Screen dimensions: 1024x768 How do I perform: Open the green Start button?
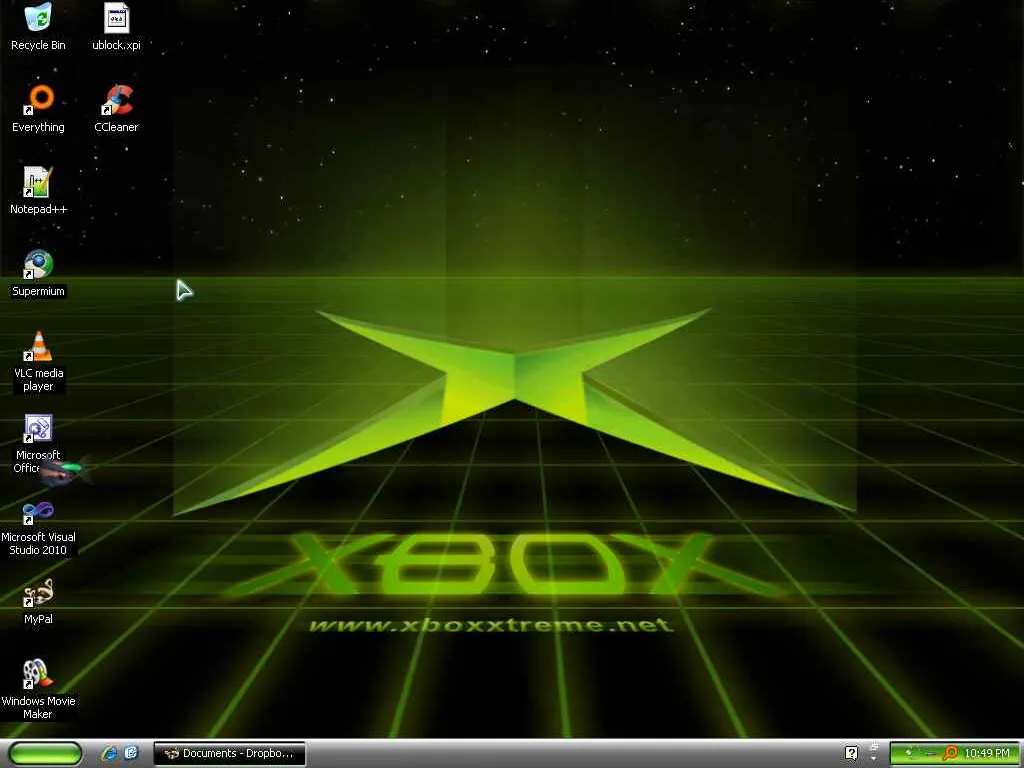point(46,753)
